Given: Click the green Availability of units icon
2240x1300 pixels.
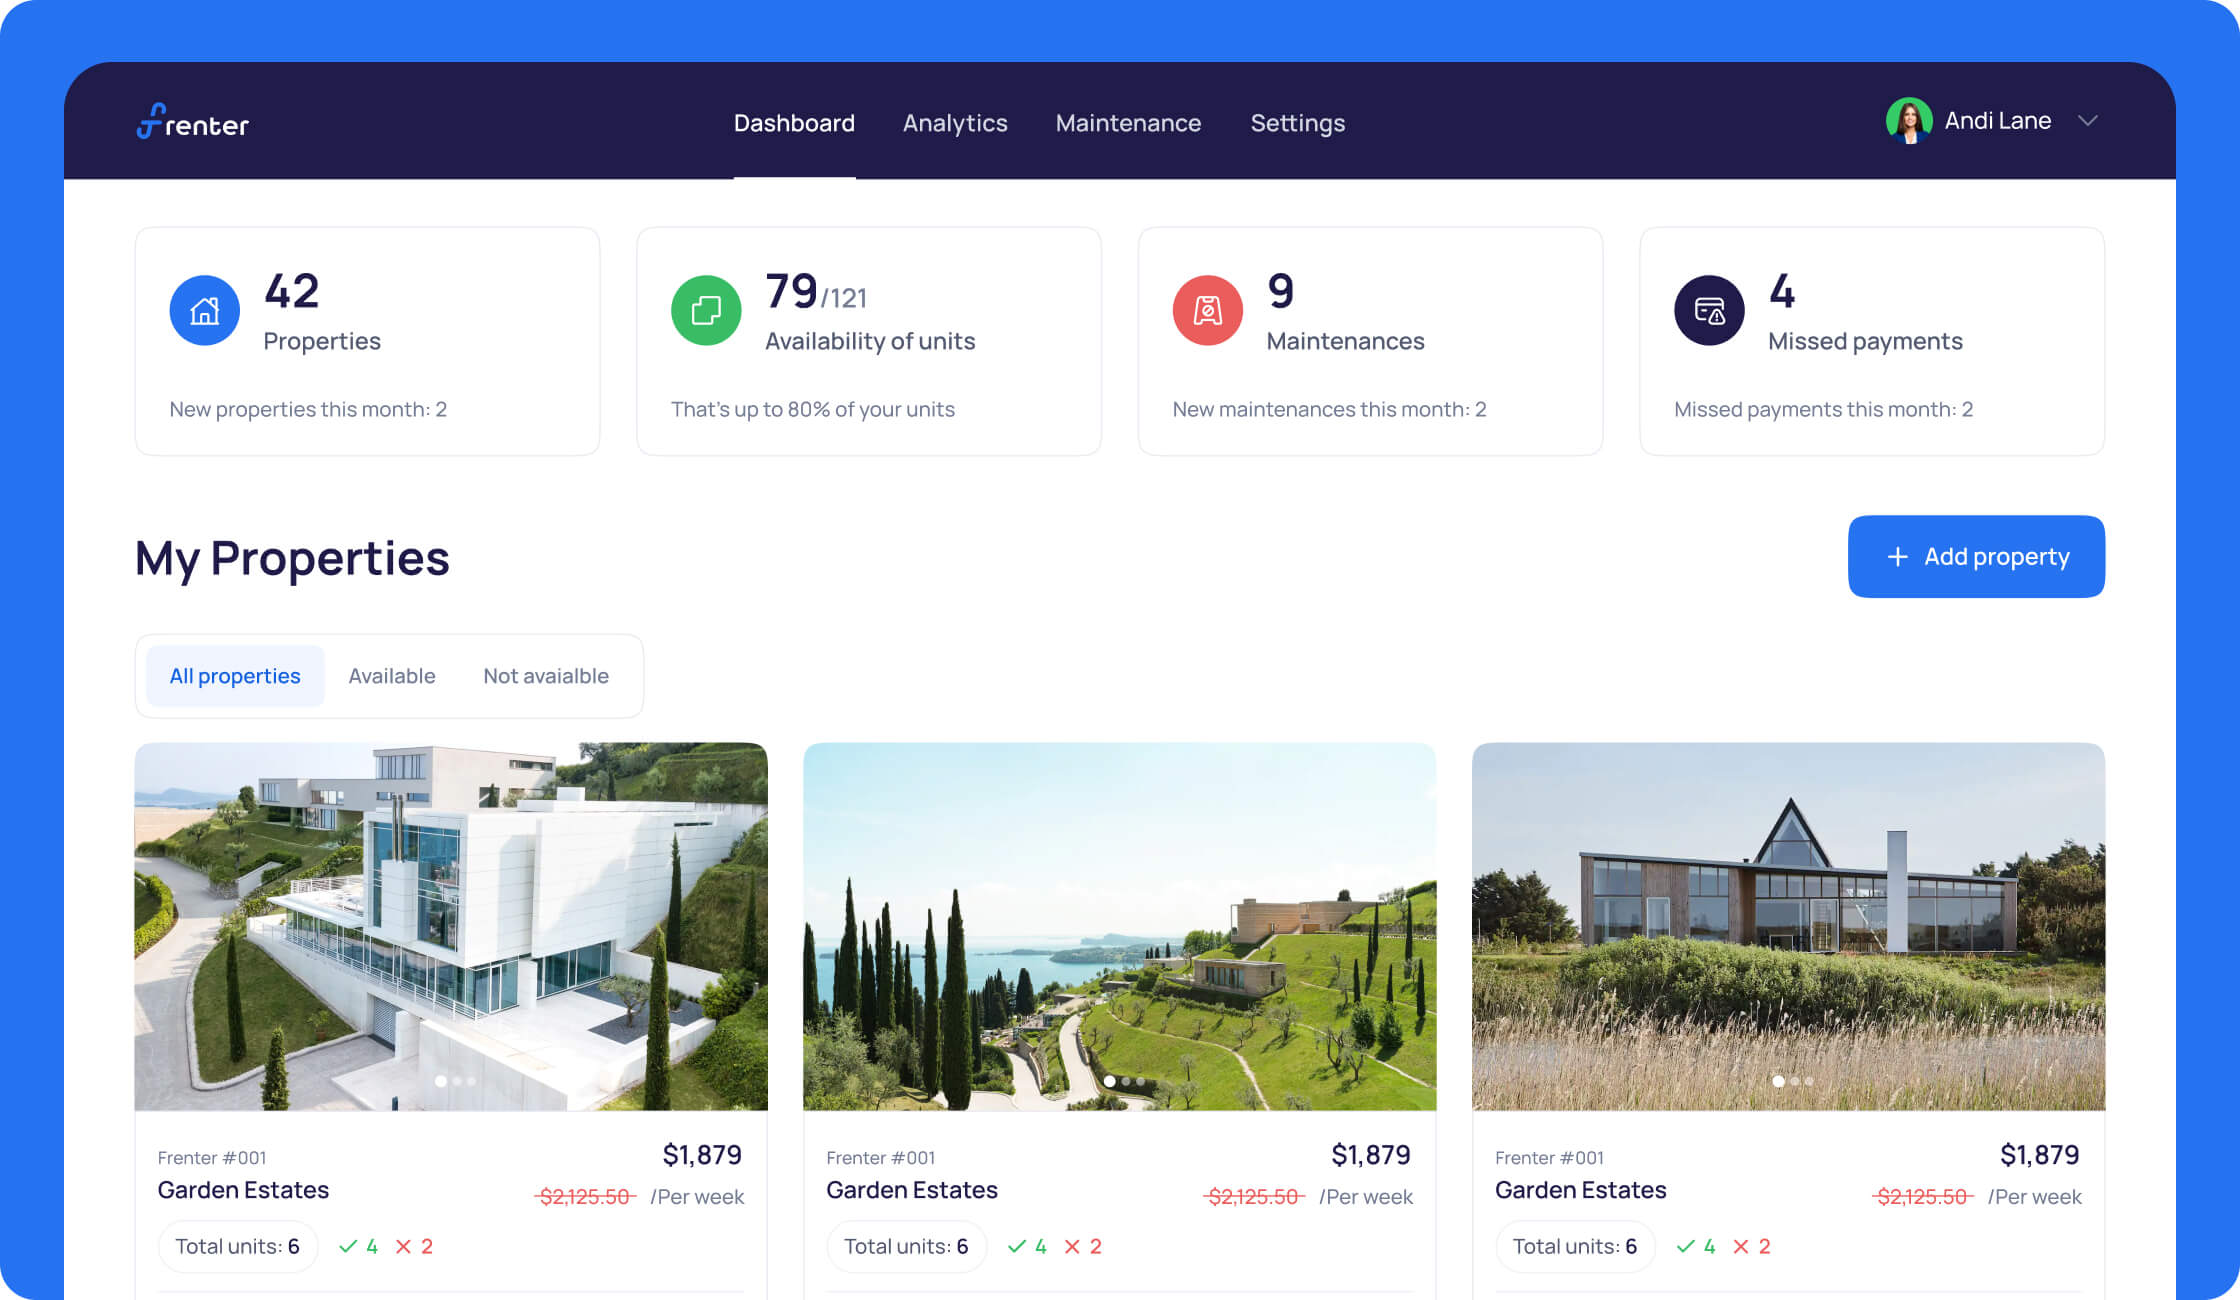Looking at the screenshot, I should [x=706, y=311].
